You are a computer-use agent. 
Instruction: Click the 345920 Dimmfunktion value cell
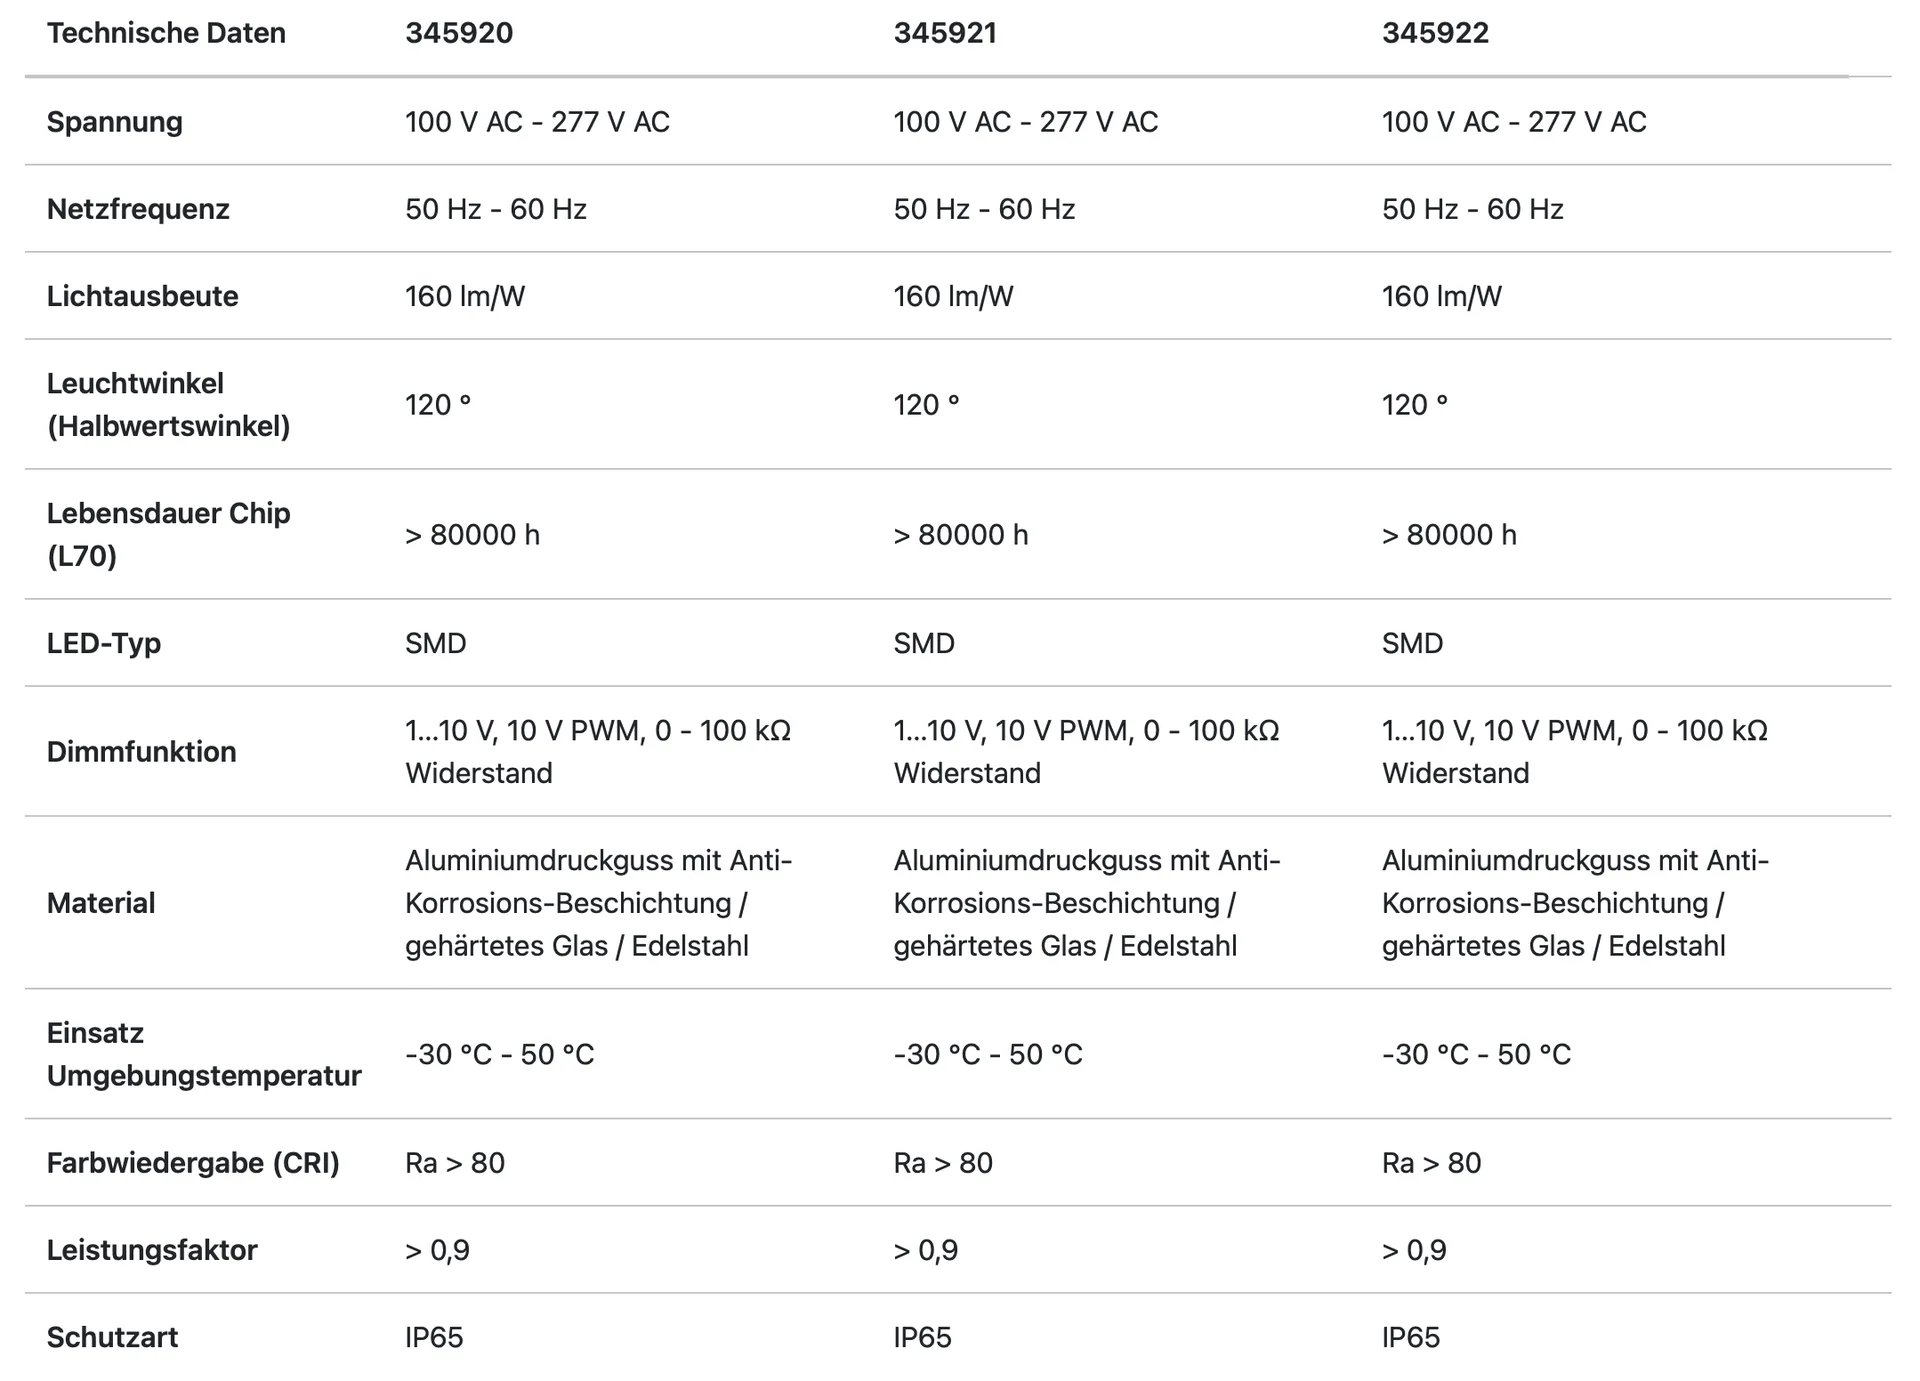[x=598, y=752]
